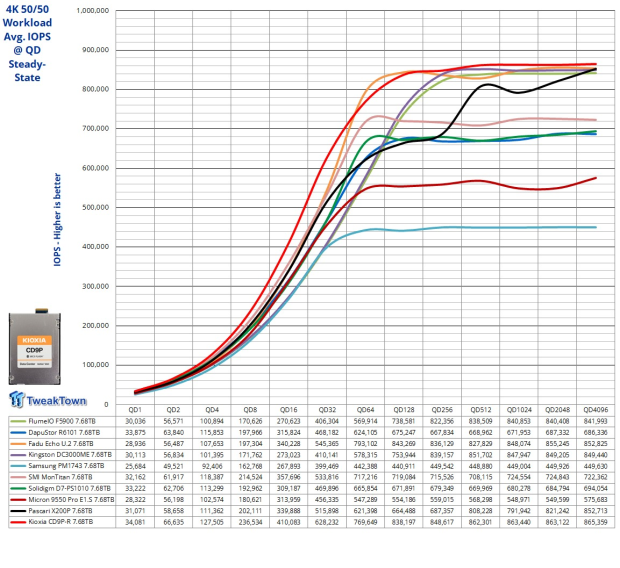This screenshot has width=620, height=568.
Task: Click the QD32 column header
Action: click(327, 410)
